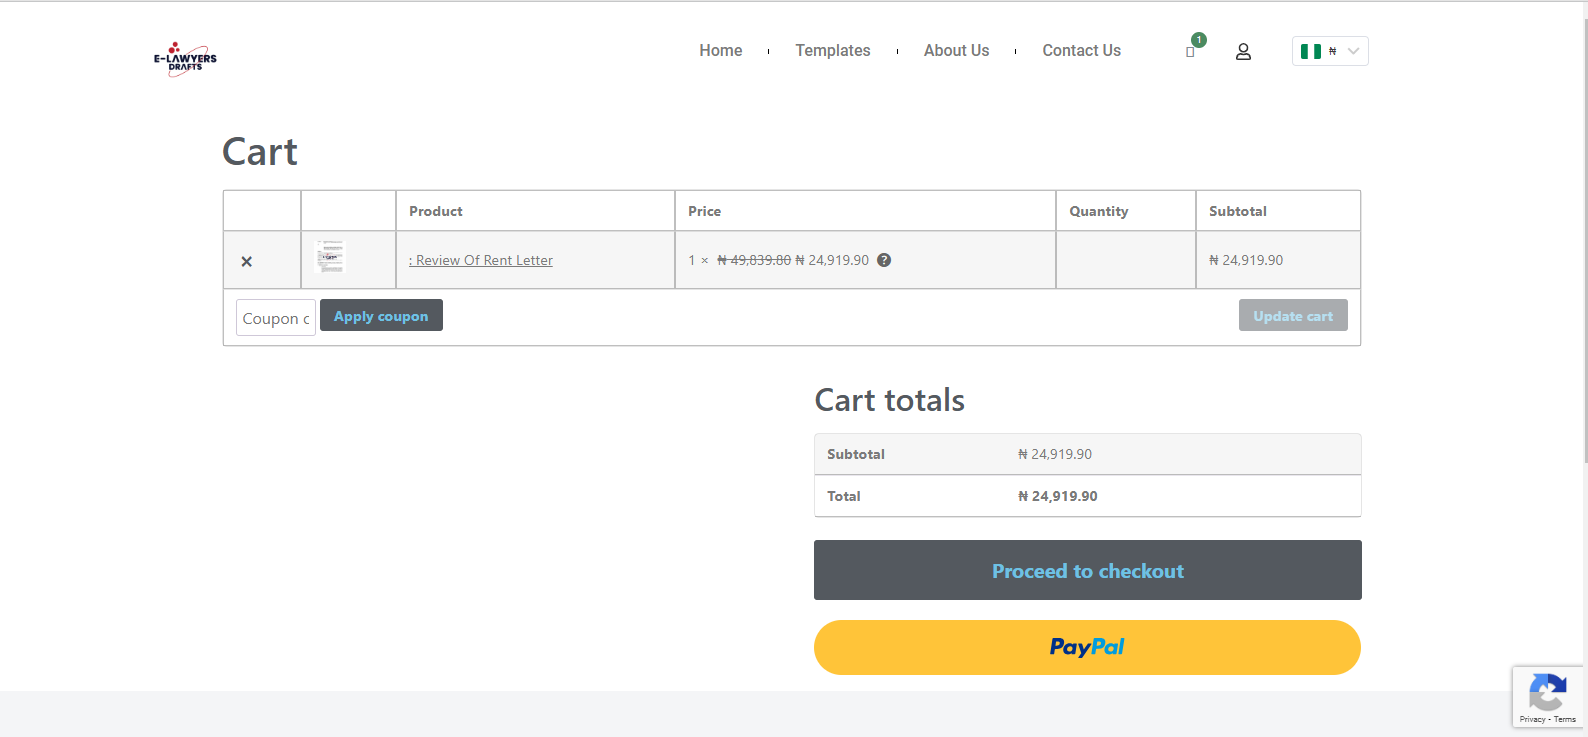This screenshot has height=737, width=1588.
Task: Pay with the PayPal button
Action: (1087, 647)
